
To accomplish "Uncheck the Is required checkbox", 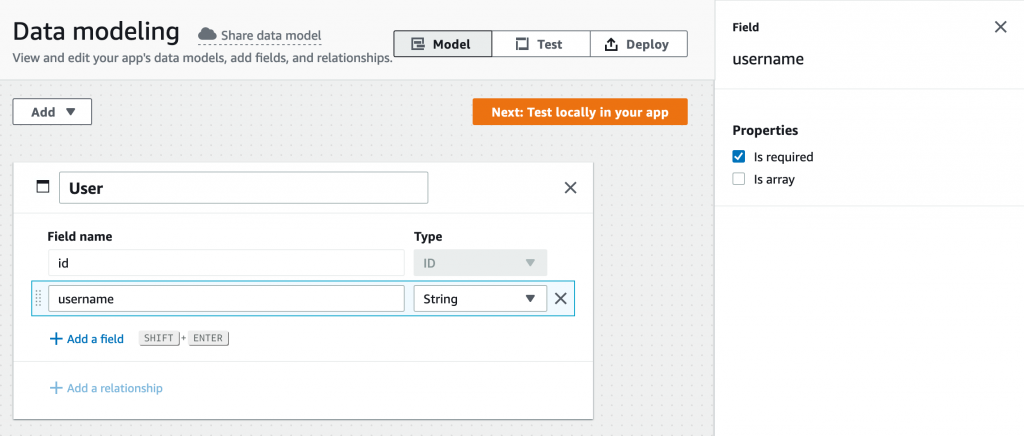I will (x=739, y=157).
